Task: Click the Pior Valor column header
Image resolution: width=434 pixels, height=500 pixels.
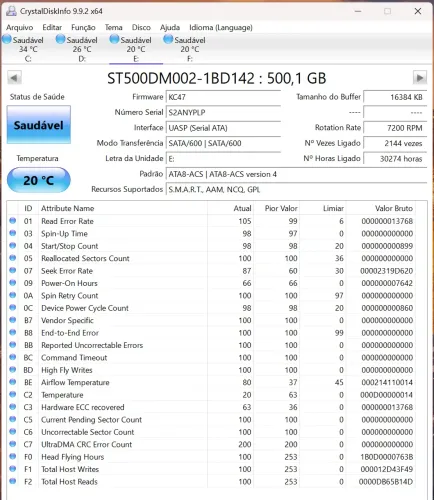Action: coord(276,208)
